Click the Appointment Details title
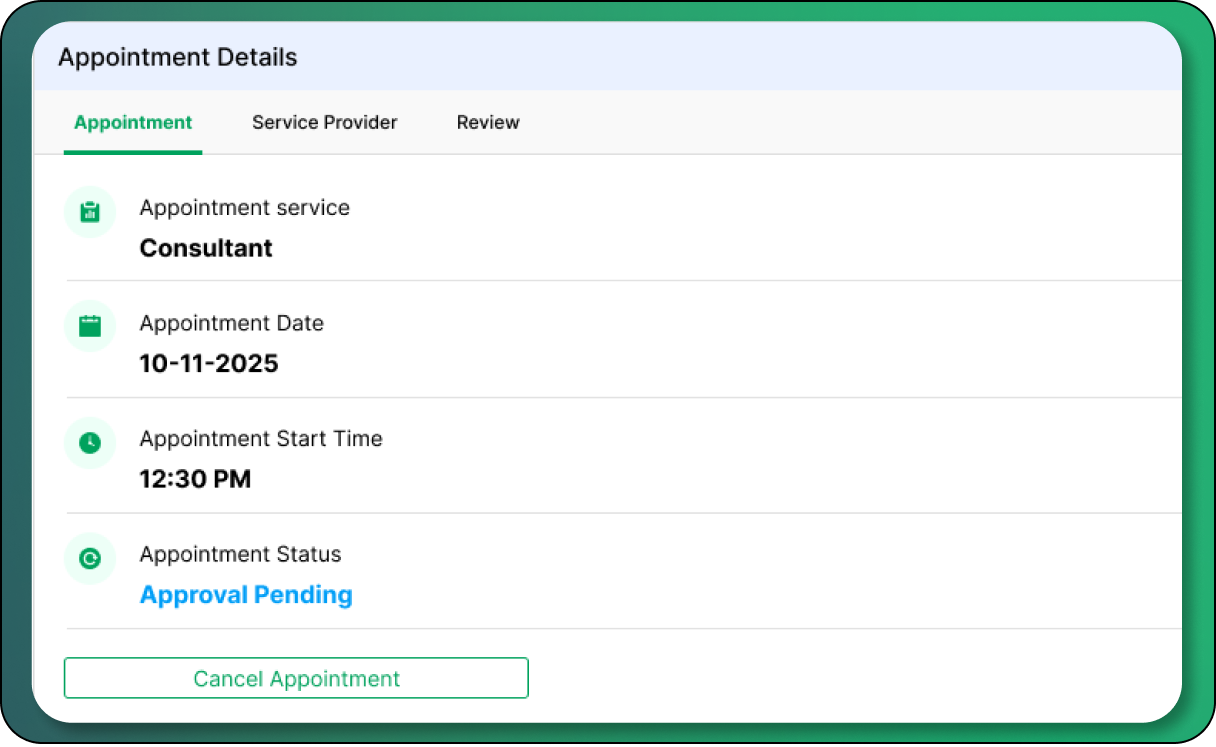The width and height of the screenshot is (1216, 747). (177, 57)
